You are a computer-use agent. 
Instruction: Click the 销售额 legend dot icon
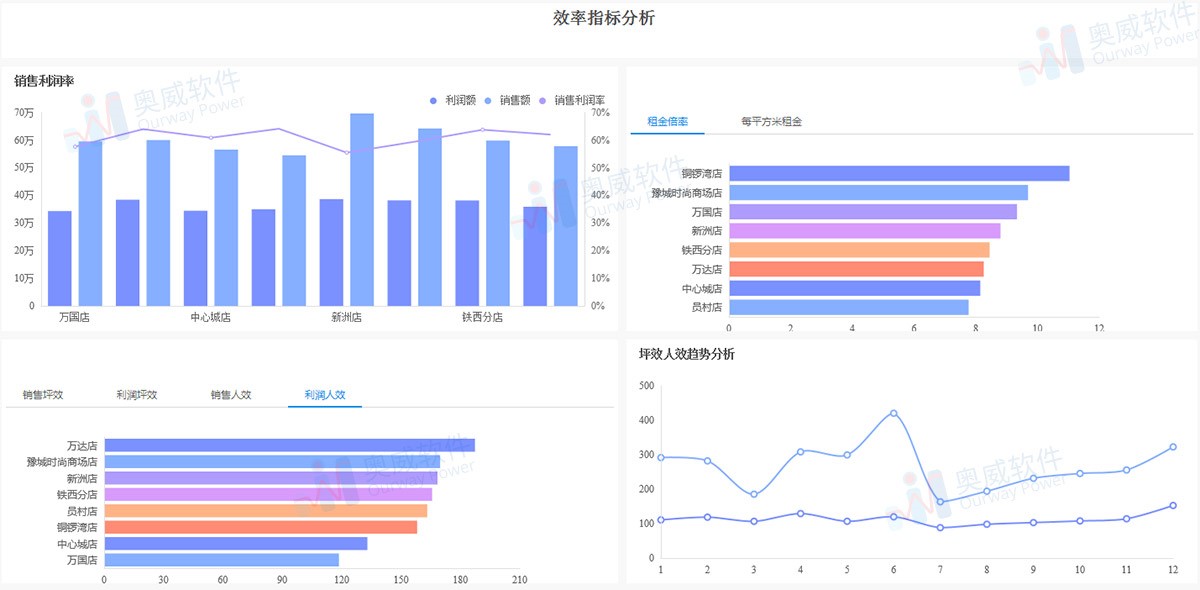488,100
